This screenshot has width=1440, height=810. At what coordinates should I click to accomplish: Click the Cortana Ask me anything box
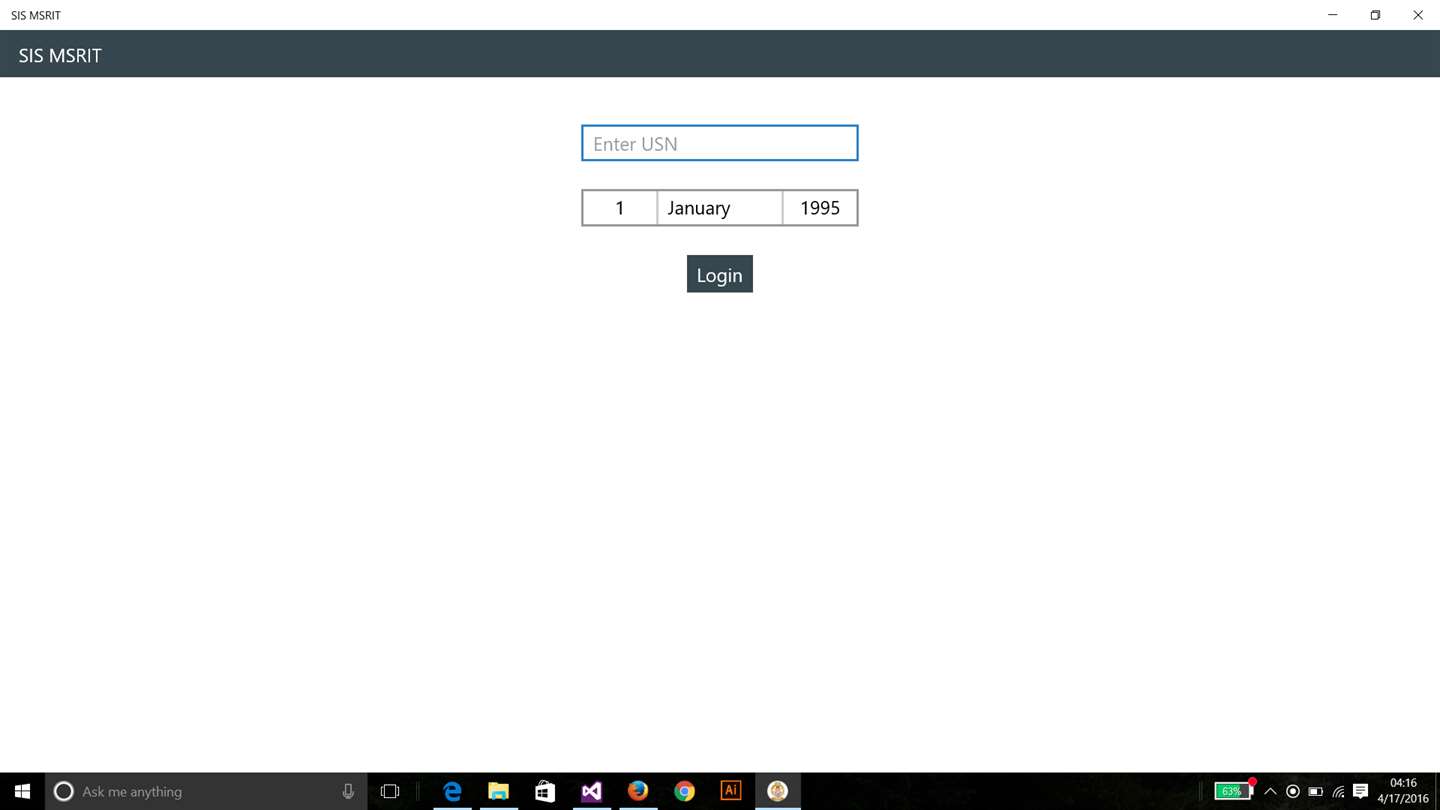click(x=206, y=791)
